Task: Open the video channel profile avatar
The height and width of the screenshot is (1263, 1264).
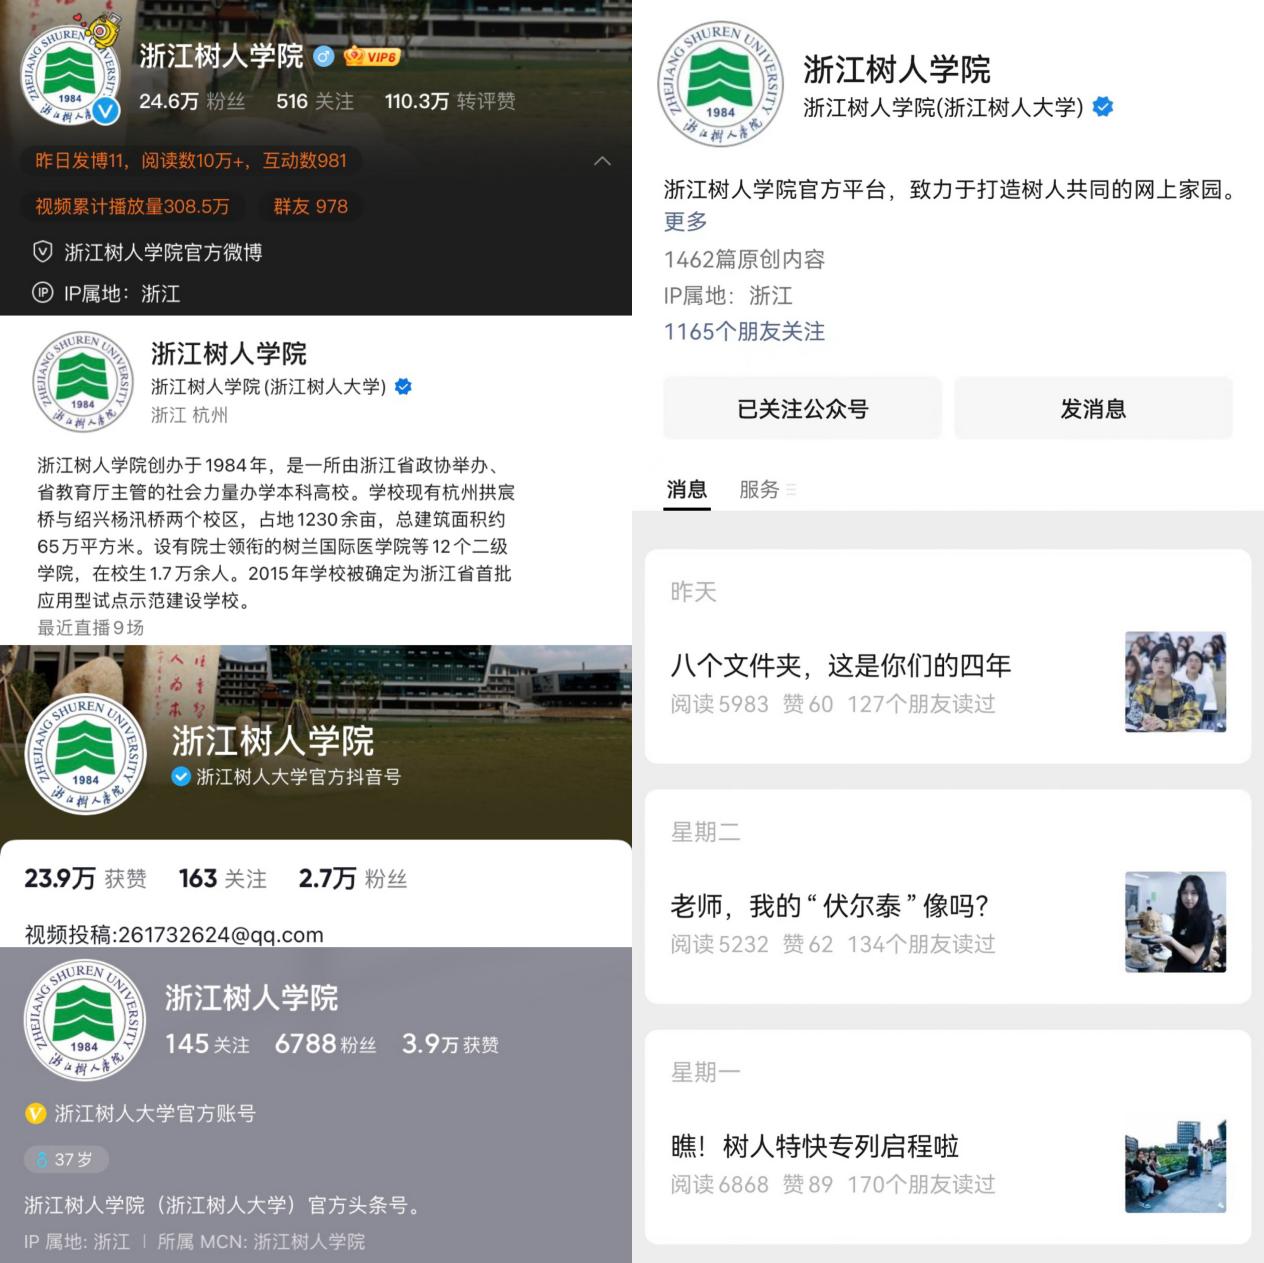Action: (x=83, y=381)
